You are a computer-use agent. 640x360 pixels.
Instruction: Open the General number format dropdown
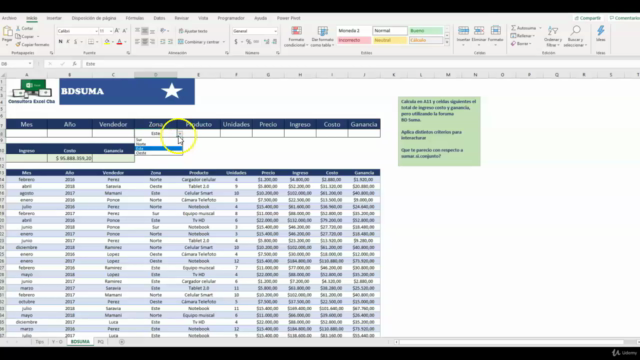point(276,31)
